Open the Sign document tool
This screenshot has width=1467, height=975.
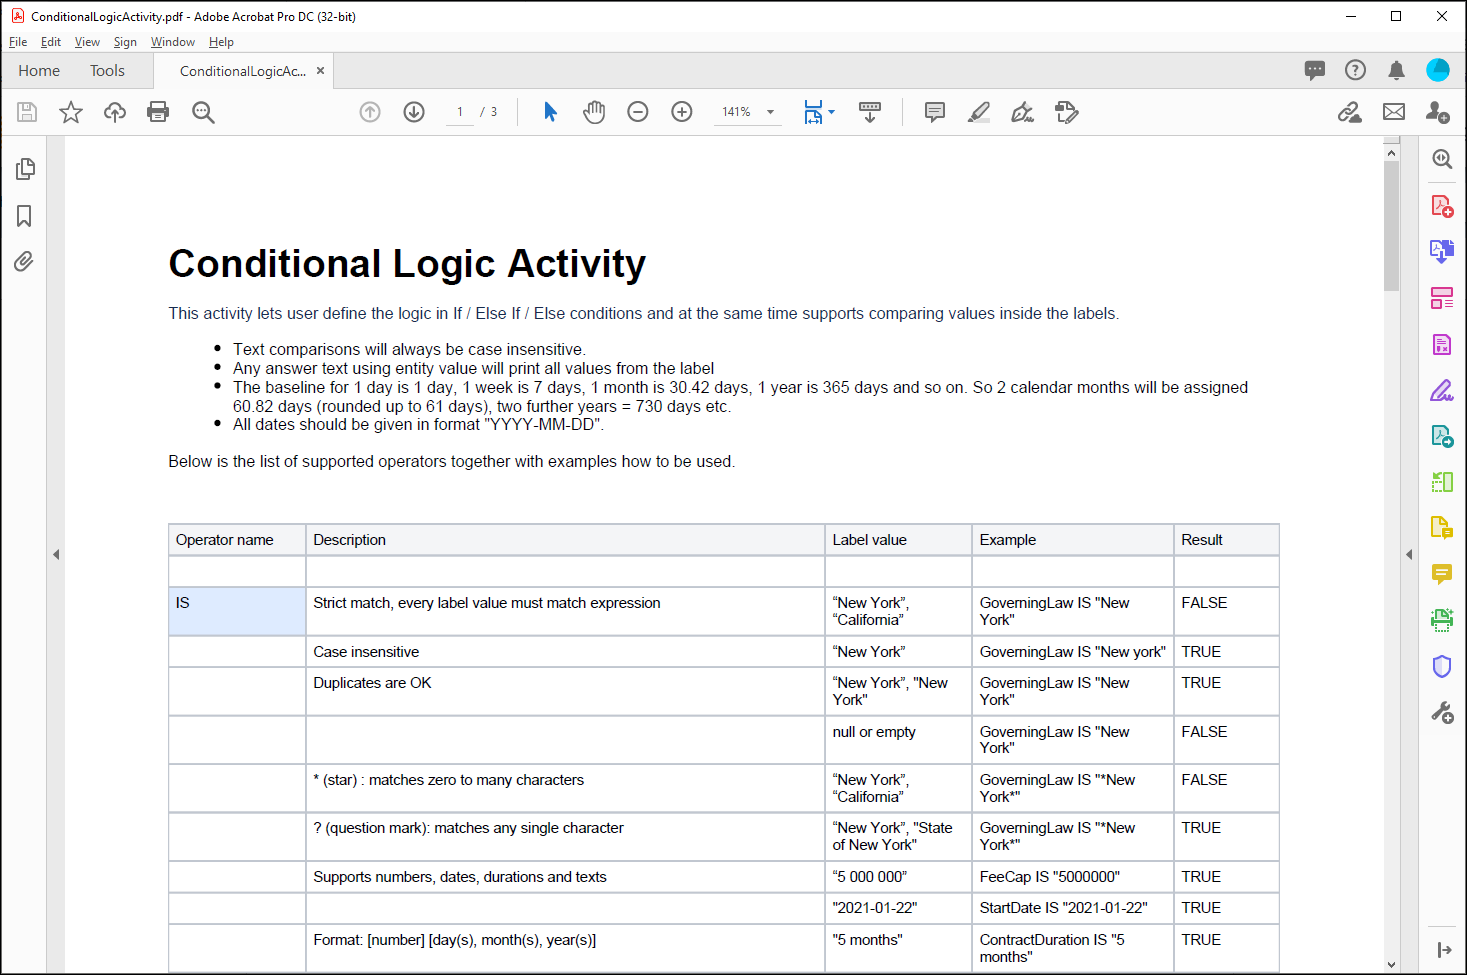(x=1022, y=112)
